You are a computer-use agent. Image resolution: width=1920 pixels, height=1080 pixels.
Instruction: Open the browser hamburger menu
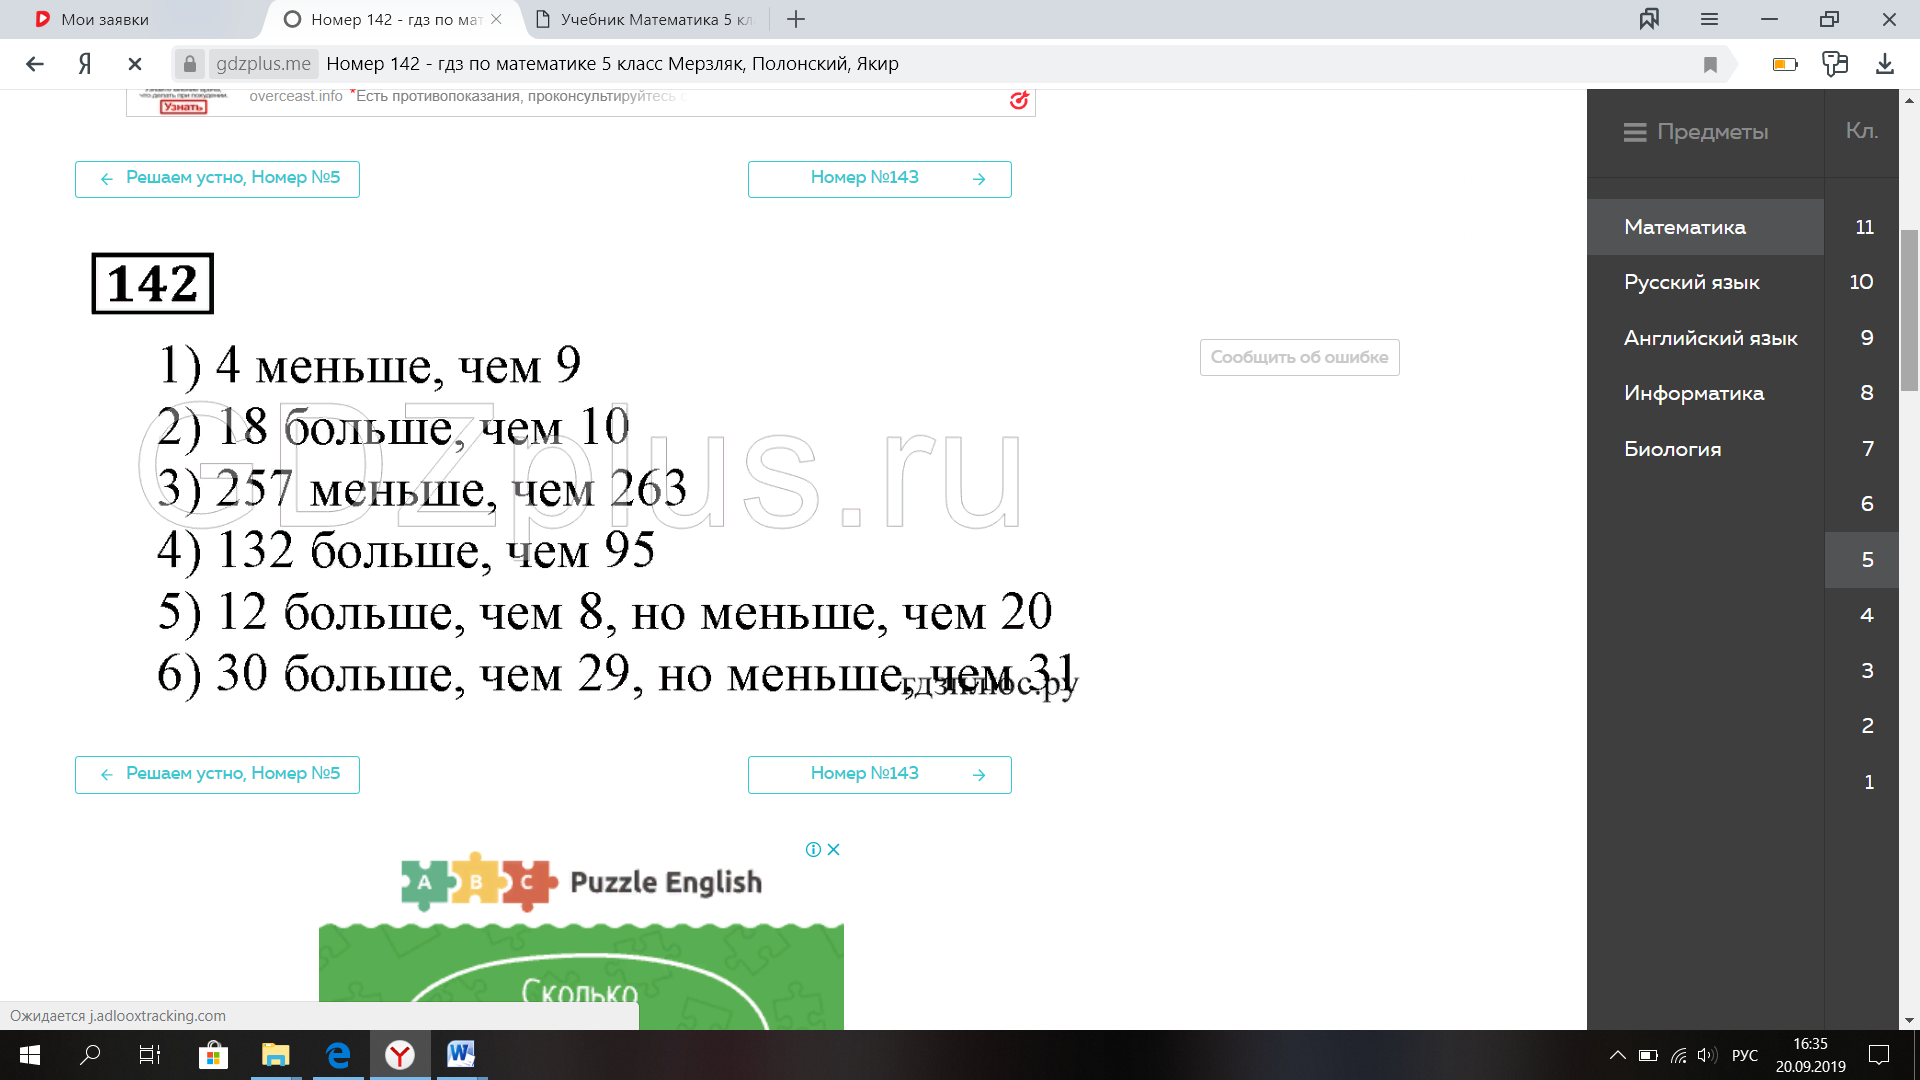coord(1709,19)
